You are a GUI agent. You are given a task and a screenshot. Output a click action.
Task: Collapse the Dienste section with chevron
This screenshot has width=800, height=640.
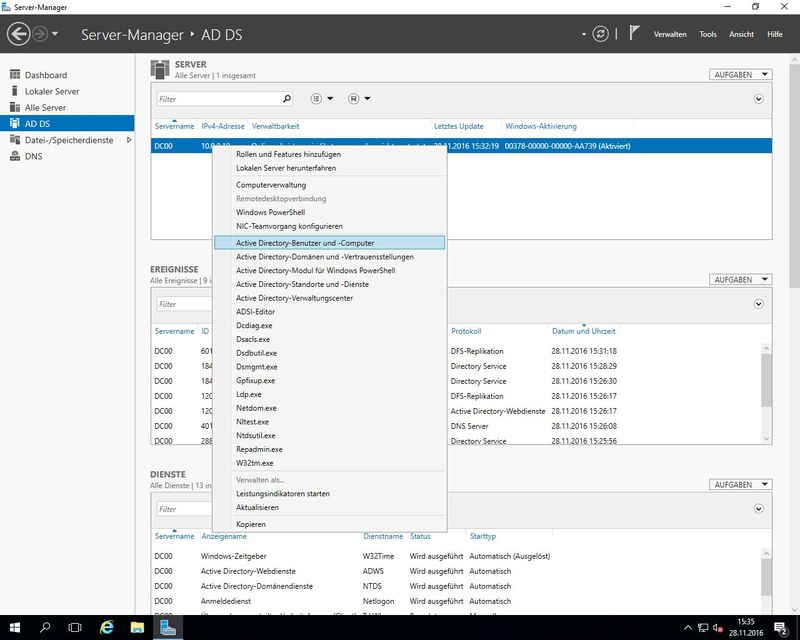pos(759,509)
